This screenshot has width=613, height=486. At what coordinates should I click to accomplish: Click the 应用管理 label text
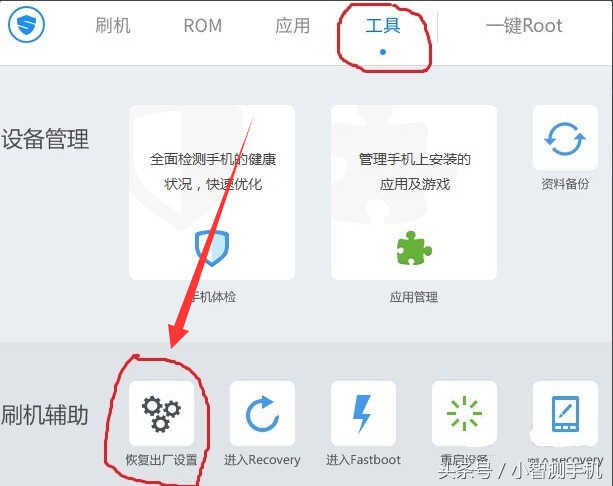414,297
